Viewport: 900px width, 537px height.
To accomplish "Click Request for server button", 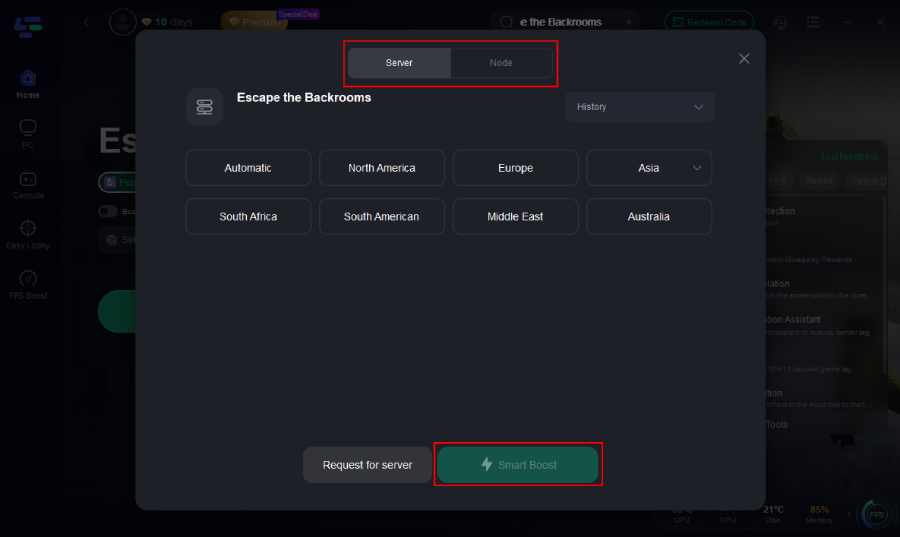I will [x=367, y=465].
